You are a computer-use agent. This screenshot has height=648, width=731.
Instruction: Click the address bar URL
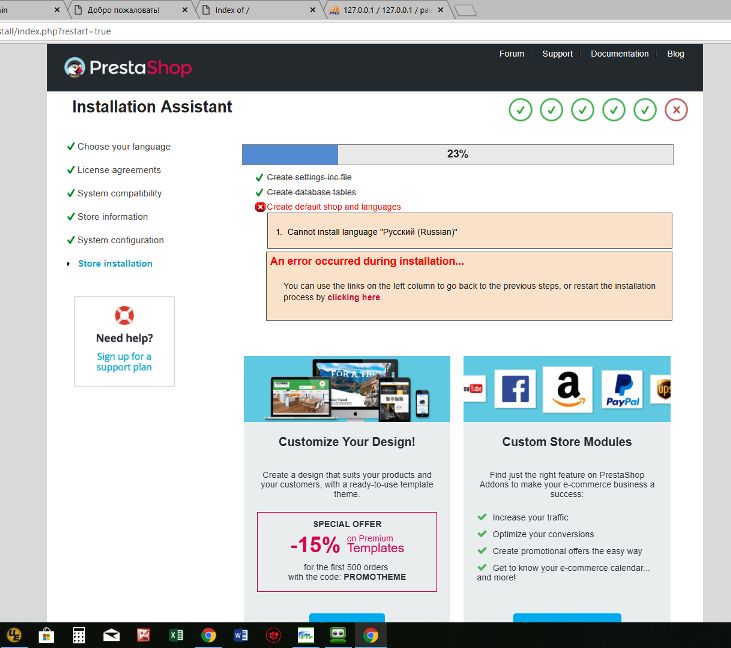[x=55, y=31]
